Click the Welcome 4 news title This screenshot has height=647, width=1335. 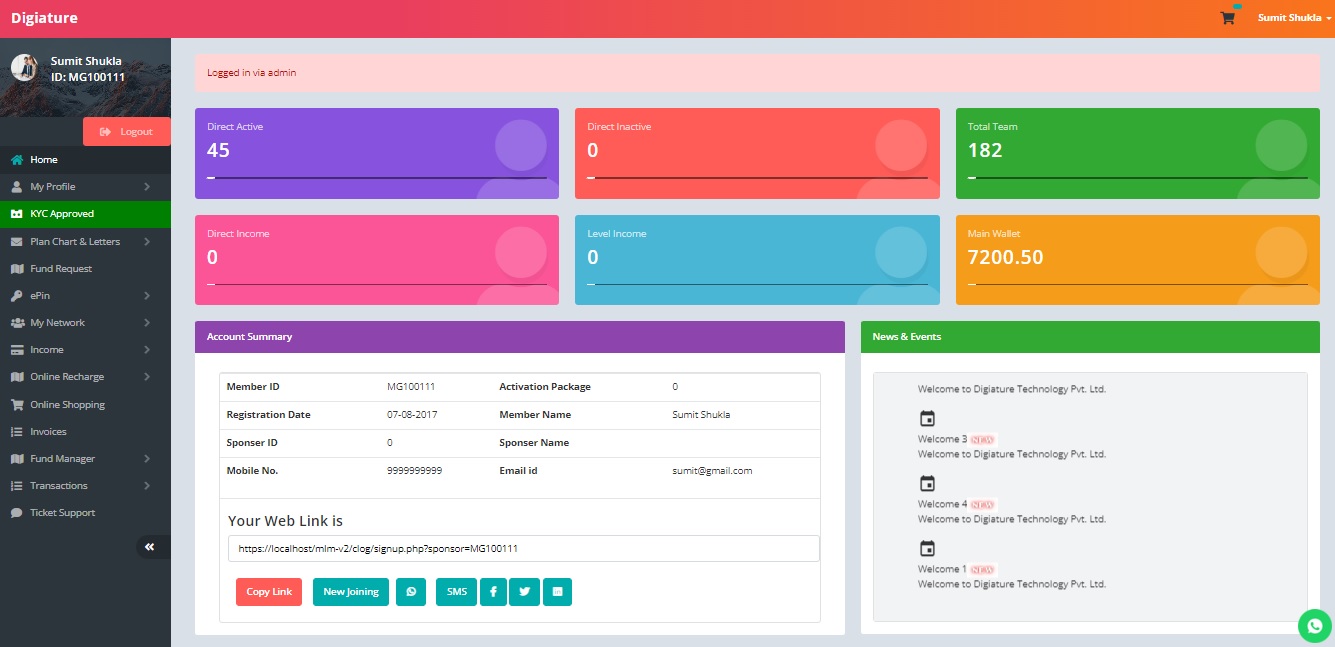942,504
